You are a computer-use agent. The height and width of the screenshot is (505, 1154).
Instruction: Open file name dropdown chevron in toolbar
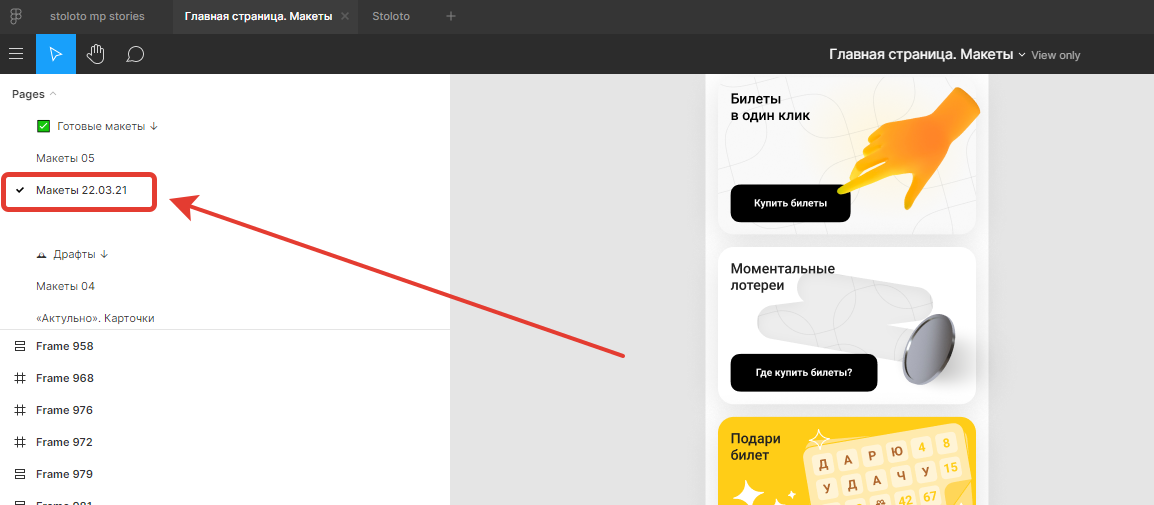tap(1021, 55)
